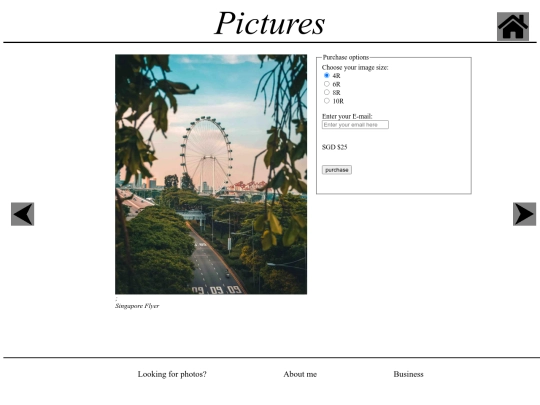The image size is (540, 405).
Task: Click the Pictures page heading
Action: pyautogui.click(x=270, y=23)
